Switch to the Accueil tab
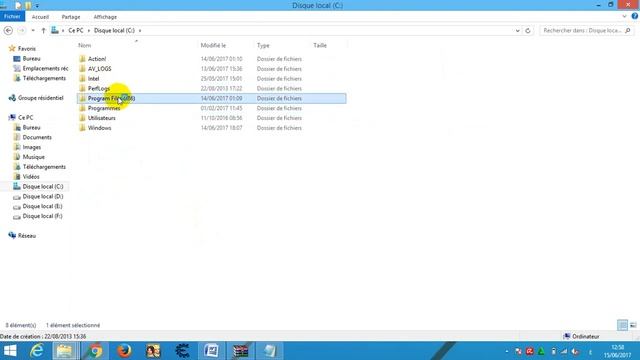The image size is (640, 360). [x=40, y=17]
